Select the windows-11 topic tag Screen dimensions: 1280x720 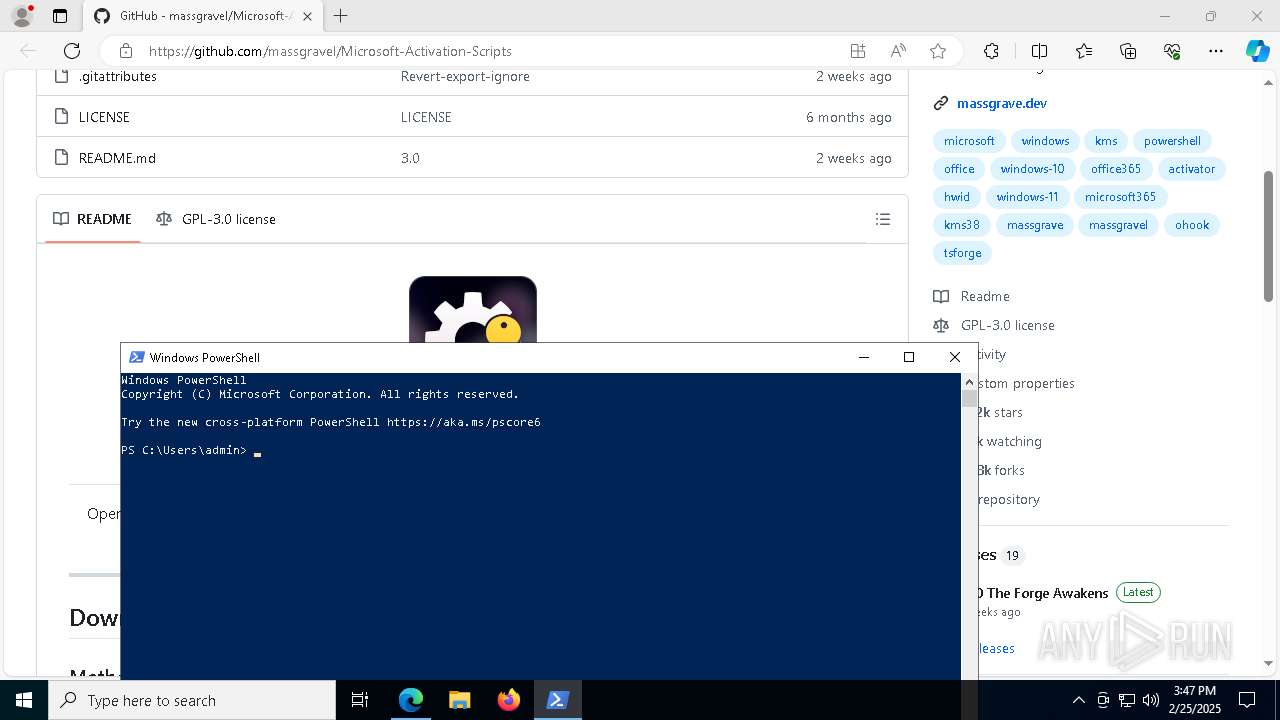point(1027,197)
